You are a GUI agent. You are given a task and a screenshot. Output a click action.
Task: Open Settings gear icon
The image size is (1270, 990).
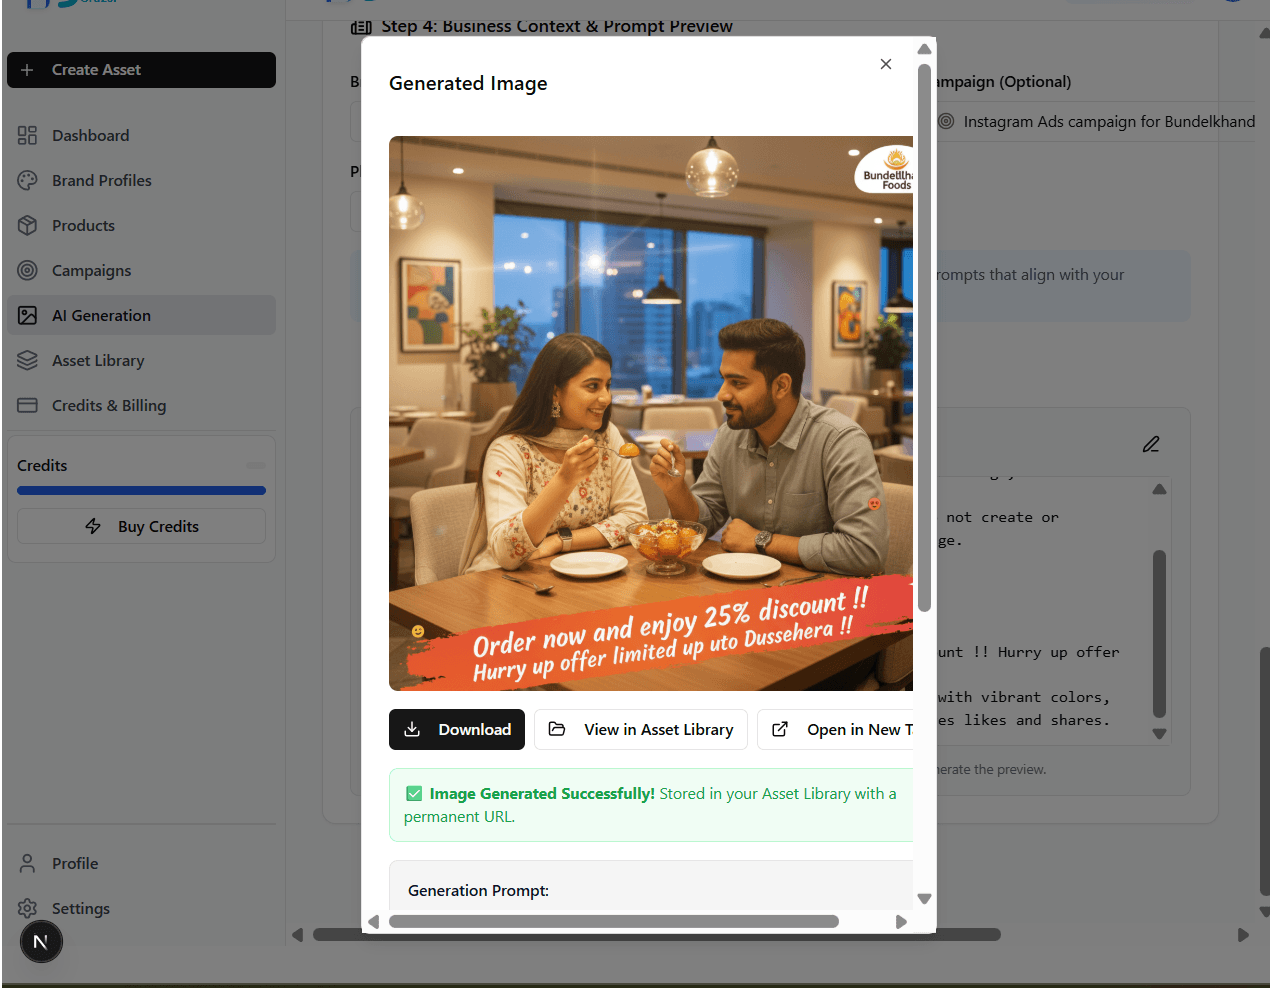pyautogui.click(x=27, y=909)
